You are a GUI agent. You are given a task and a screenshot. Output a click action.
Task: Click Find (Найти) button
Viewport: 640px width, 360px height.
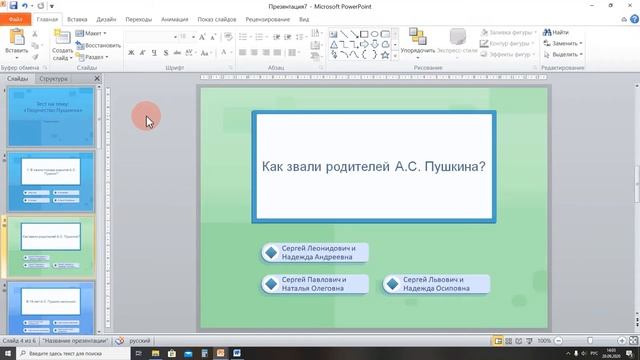point(556,32)
